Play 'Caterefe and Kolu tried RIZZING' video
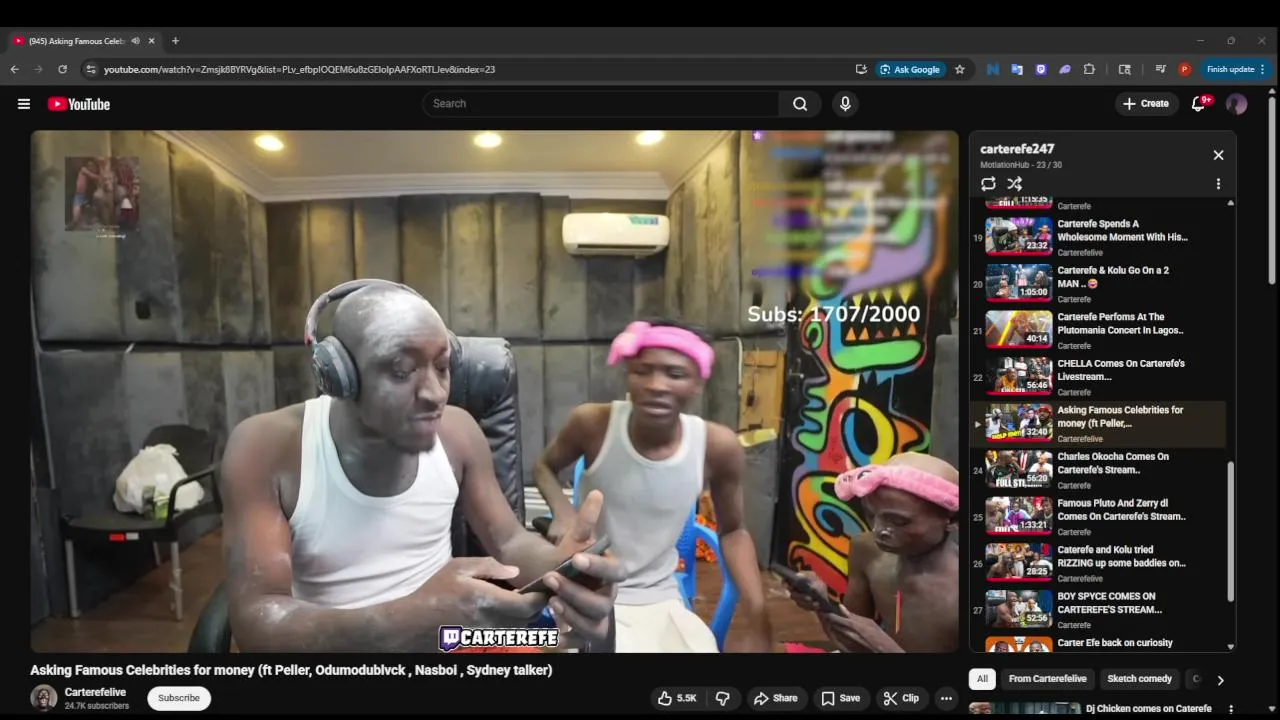The width and height of the screenshot is (1280, 720). [x=1098, y=563]
